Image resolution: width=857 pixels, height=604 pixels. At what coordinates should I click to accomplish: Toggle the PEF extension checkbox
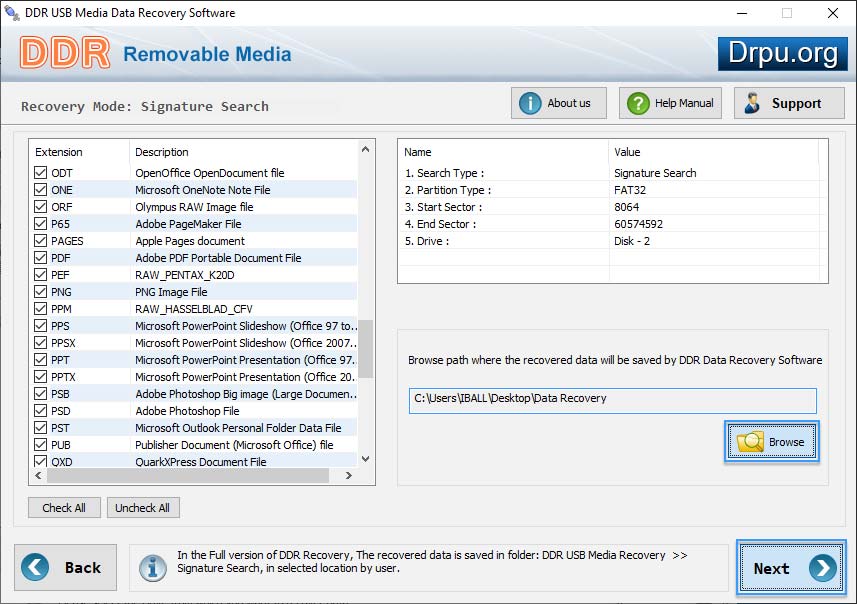(40, 274)
